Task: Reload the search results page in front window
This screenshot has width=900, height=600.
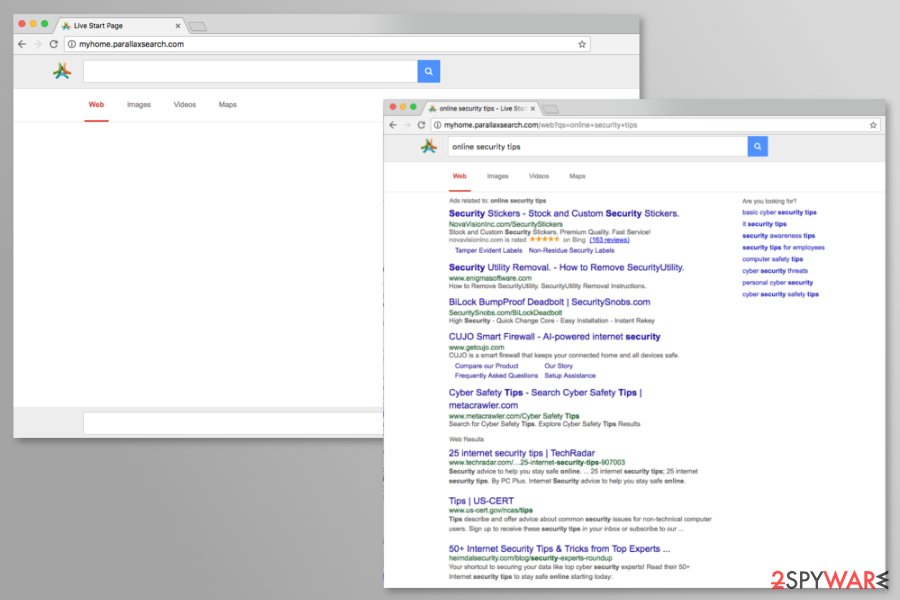Action: click(421, 125)
